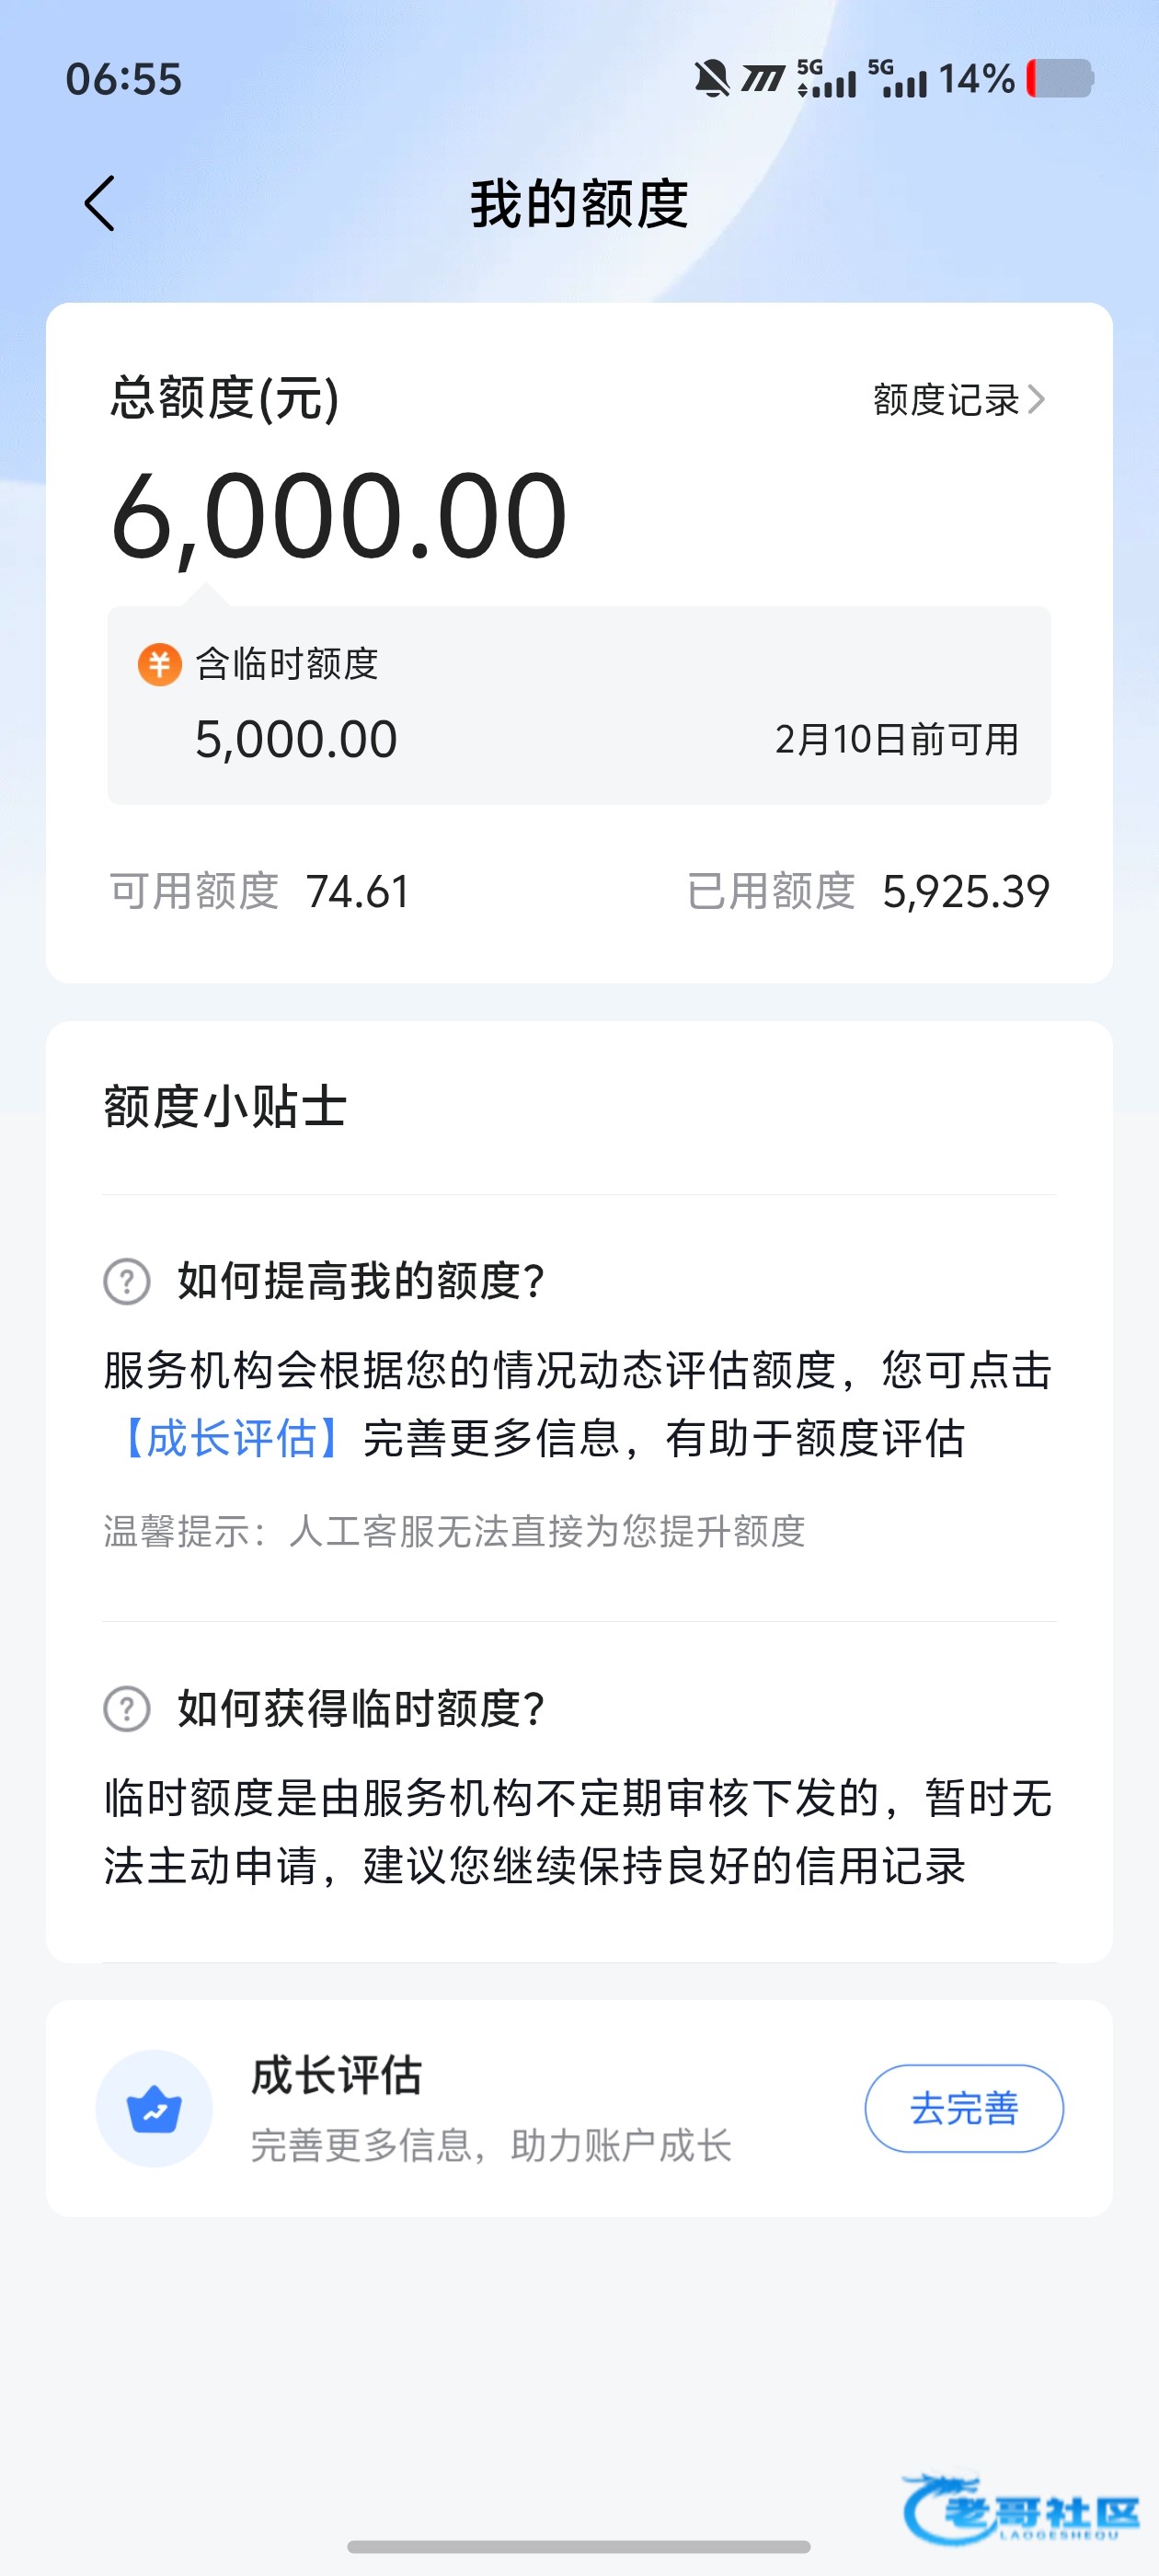Tap the blue crown 成长评估 icon
This screenshot has height=2576, width=1159.
[x=154, y=2109]
